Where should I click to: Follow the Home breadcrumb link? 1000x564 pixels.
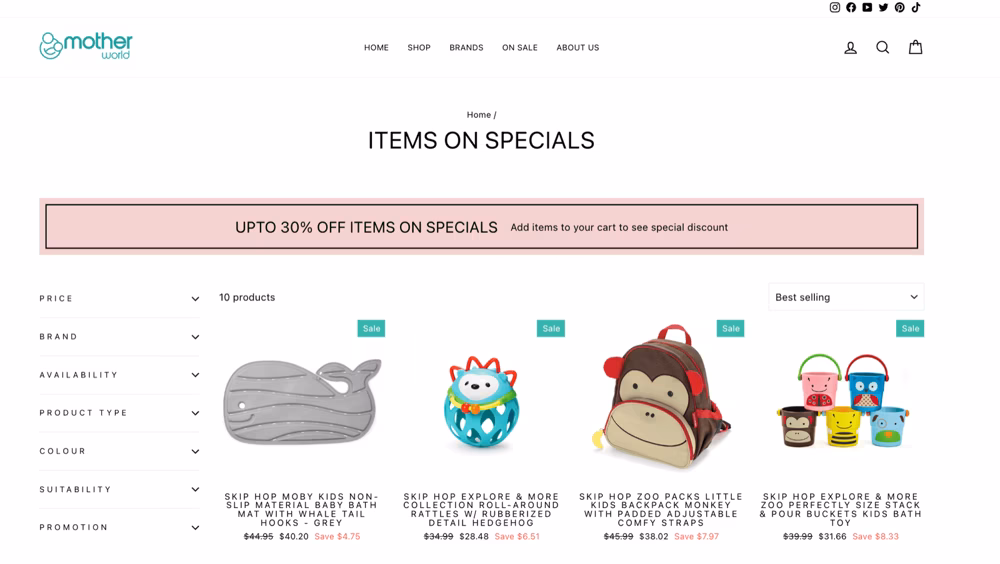point(478,115)
